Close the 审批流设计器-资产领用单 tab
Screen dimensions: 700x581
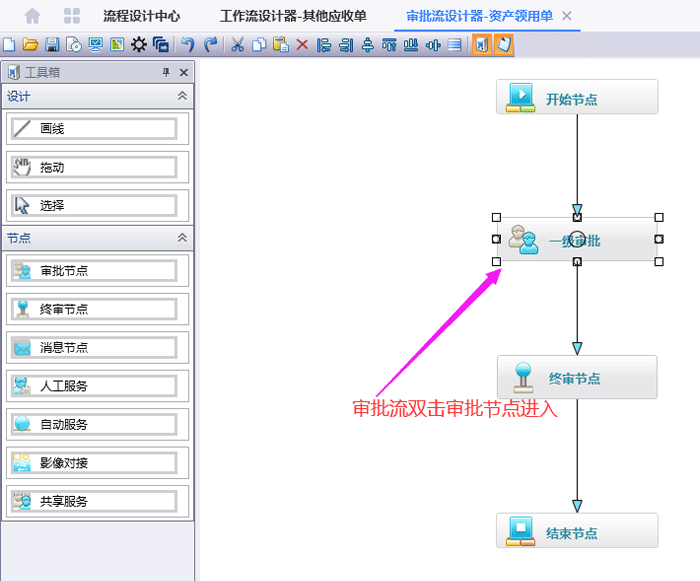pos(567,16)
